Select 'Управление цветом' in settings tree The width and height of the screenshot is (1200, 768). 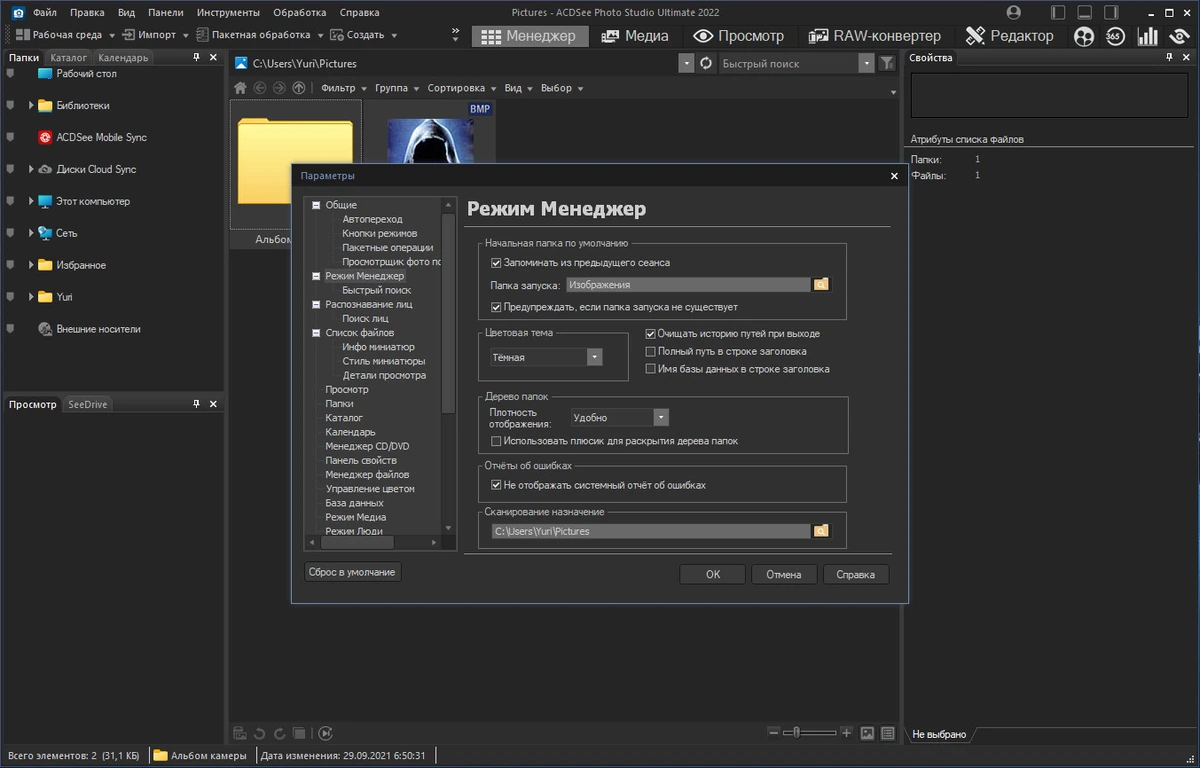click(370, 489)
